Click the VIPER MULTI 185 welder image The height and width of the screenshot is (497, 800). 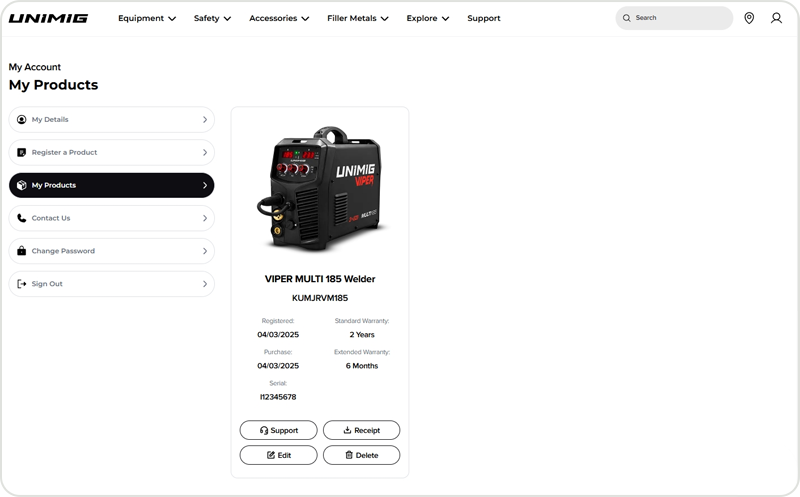tap(320, 188)
